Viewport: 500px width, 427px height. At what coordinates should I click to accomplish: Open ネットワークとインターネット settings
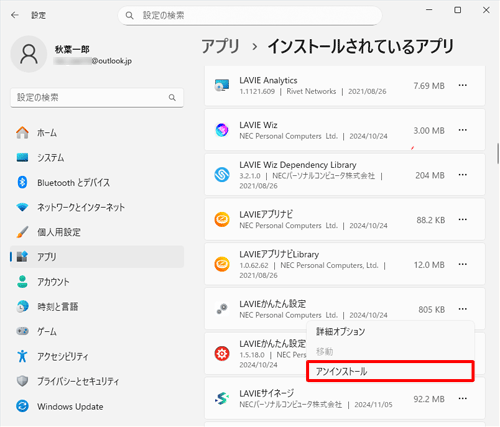pos(97,207)
